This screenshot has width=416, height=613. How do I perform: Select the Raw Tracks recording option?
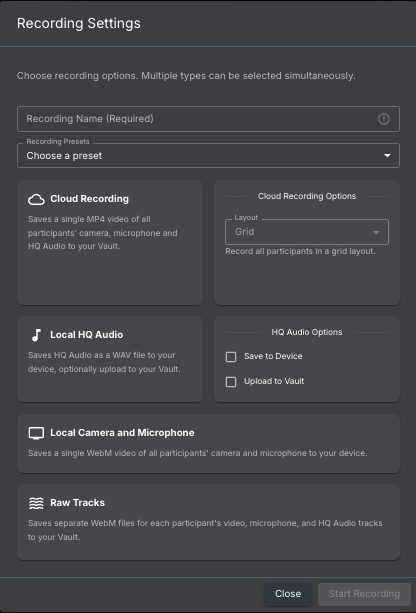click(x=208, y=522)
